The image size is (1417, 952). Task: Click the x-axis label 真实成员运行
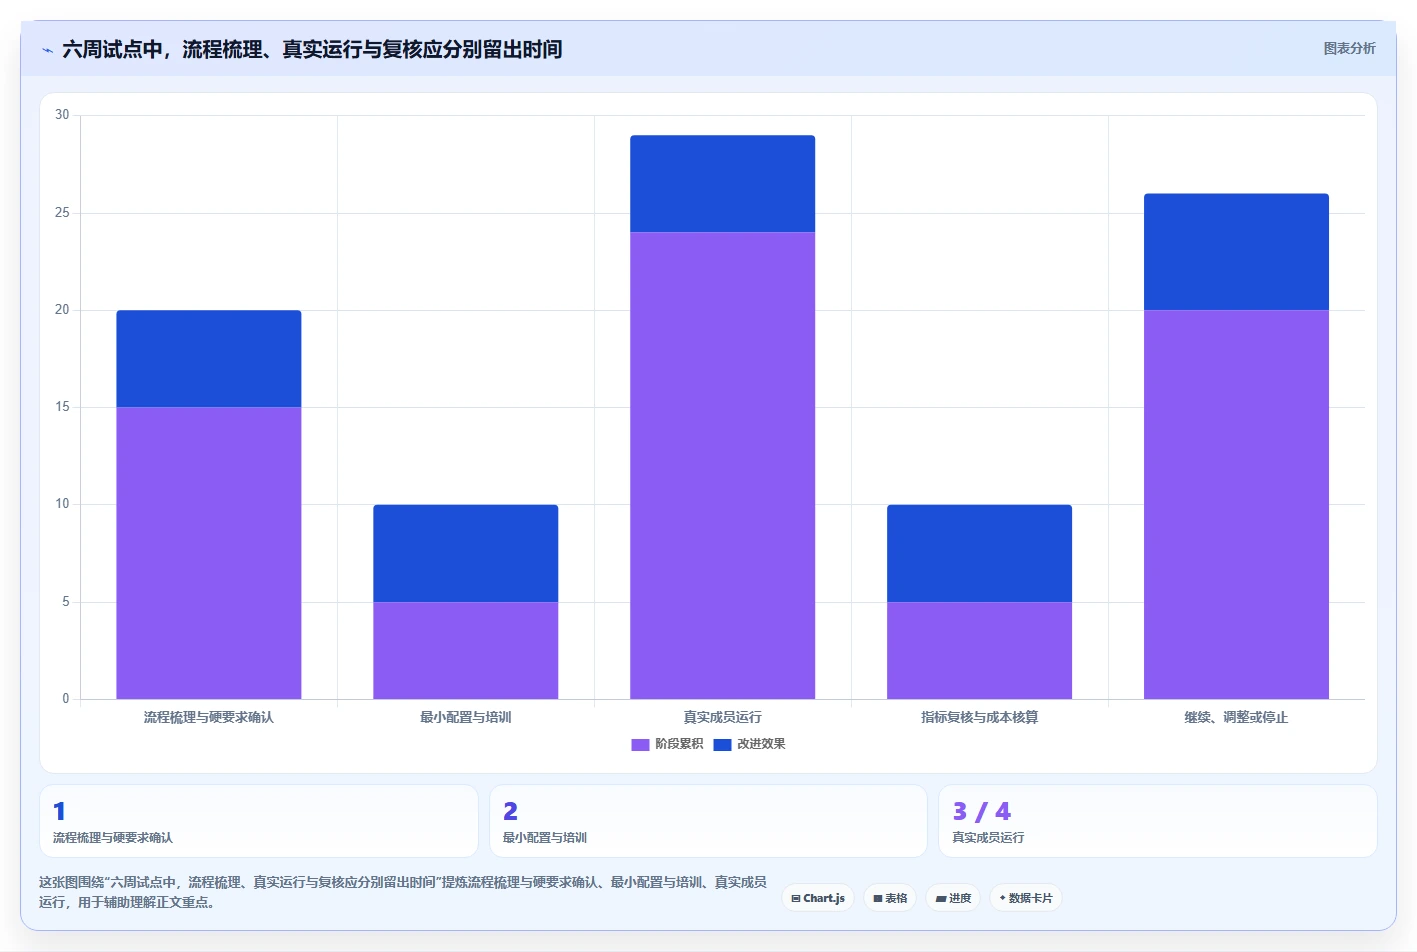click(x=723, y=717)
